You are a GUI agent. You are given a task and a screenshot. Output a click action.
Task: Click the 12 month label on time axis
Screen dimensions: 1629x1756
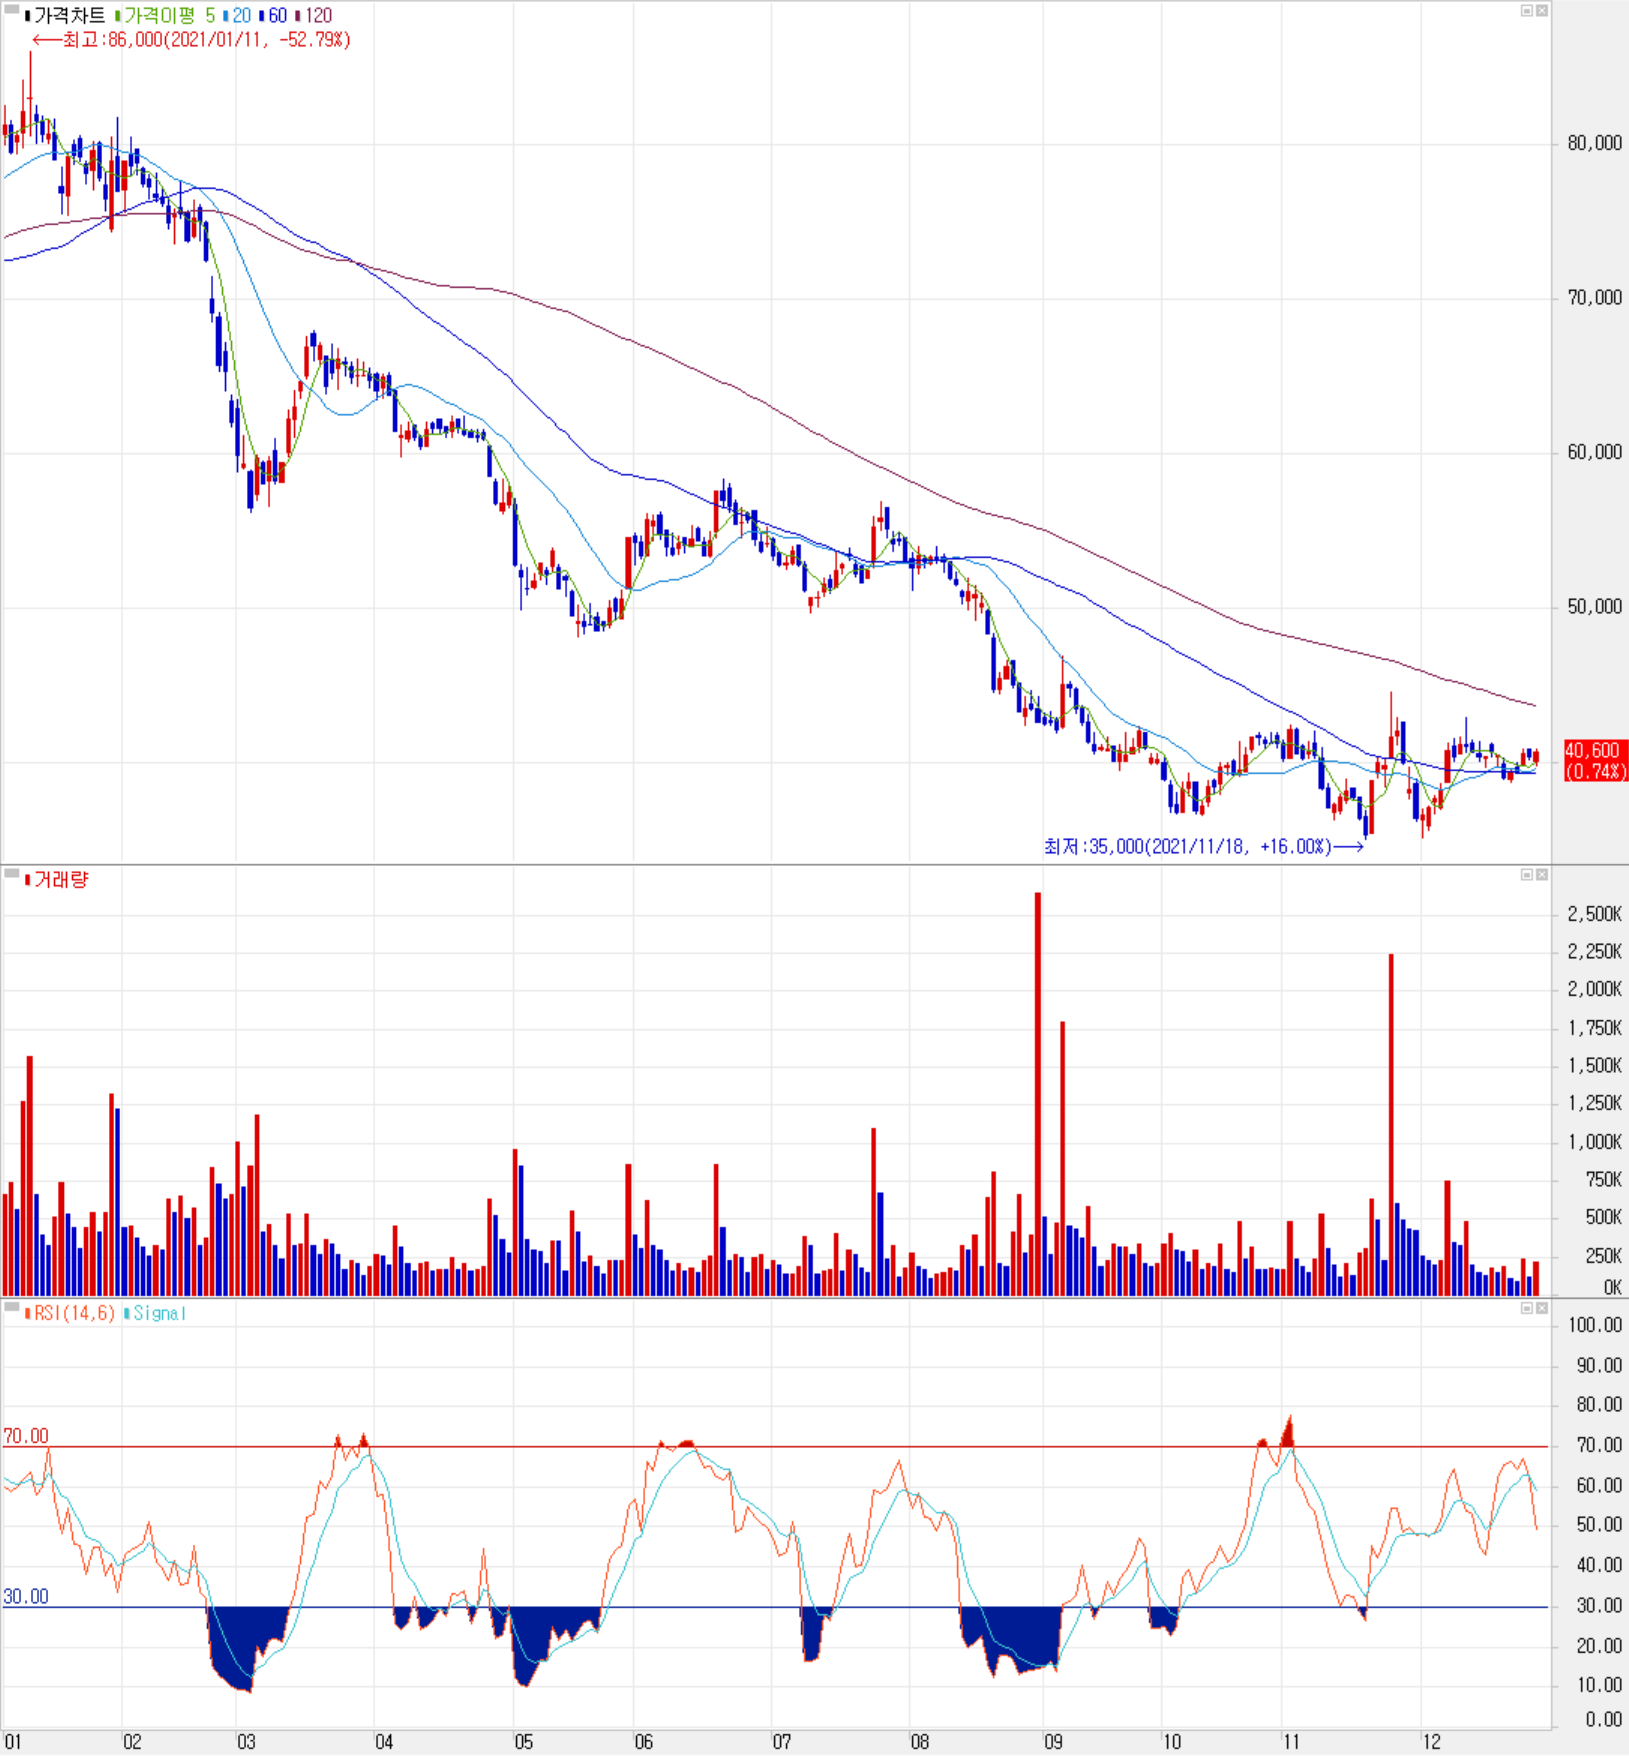point(1431,1742)
